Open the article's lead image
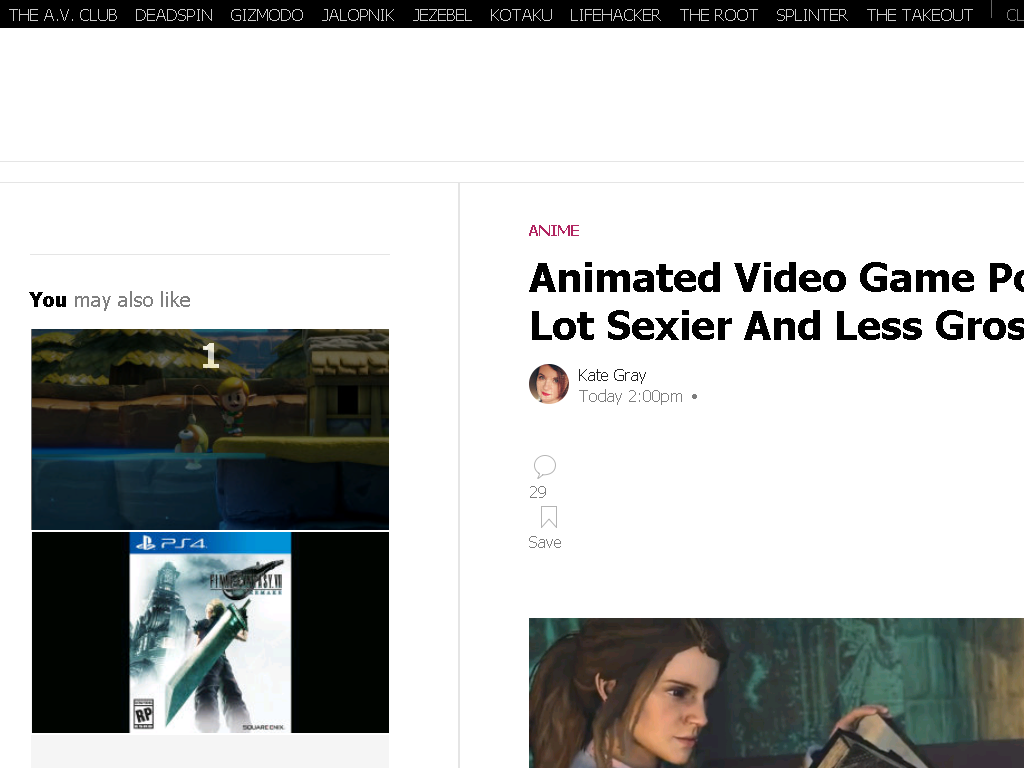Viewport: 1024px width, 768px height. tap(776, 693)
